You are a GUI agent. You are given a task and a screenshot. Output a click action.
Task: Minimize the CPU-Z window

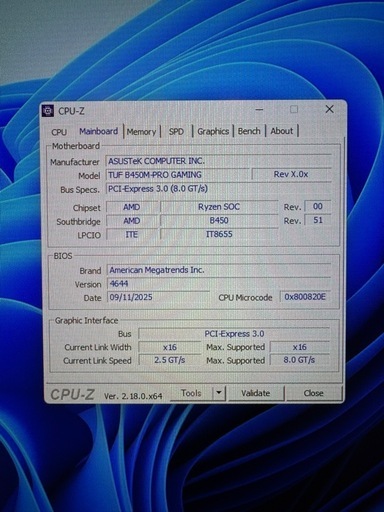[x=260, y=109]
